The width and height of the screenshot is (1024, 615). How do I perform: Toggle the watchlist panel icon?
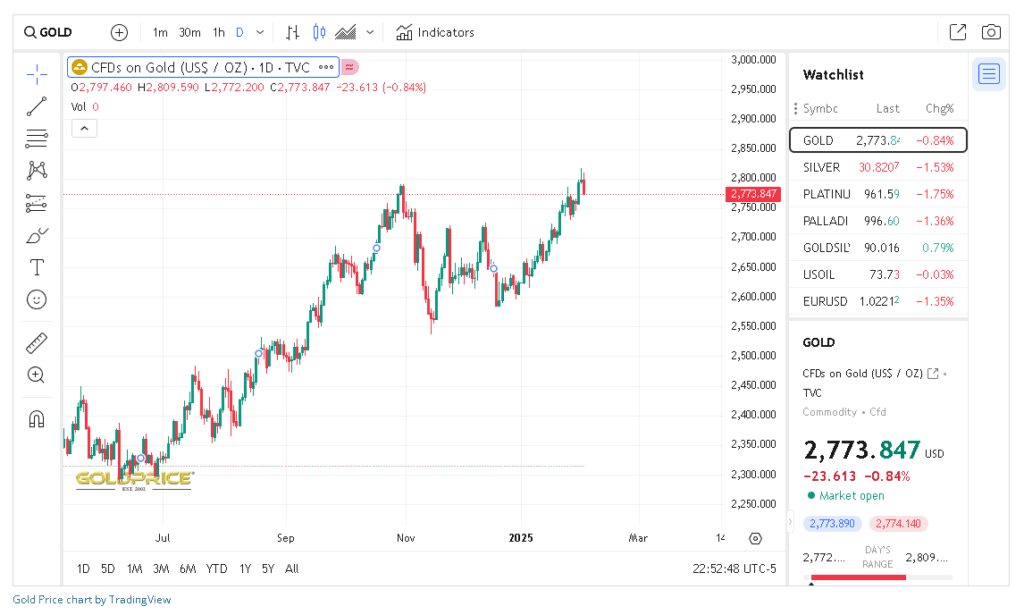[989, 74]
